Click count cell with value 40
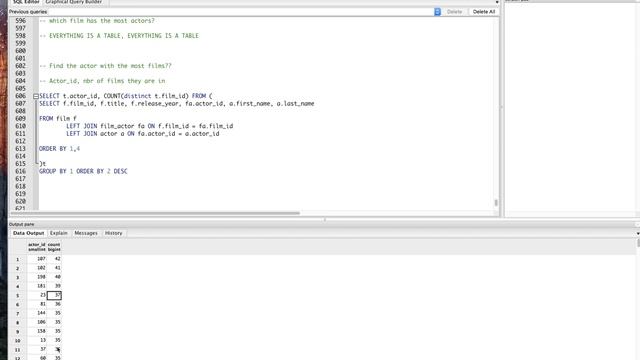Screen dimensions: 640x360 (54, 277)
